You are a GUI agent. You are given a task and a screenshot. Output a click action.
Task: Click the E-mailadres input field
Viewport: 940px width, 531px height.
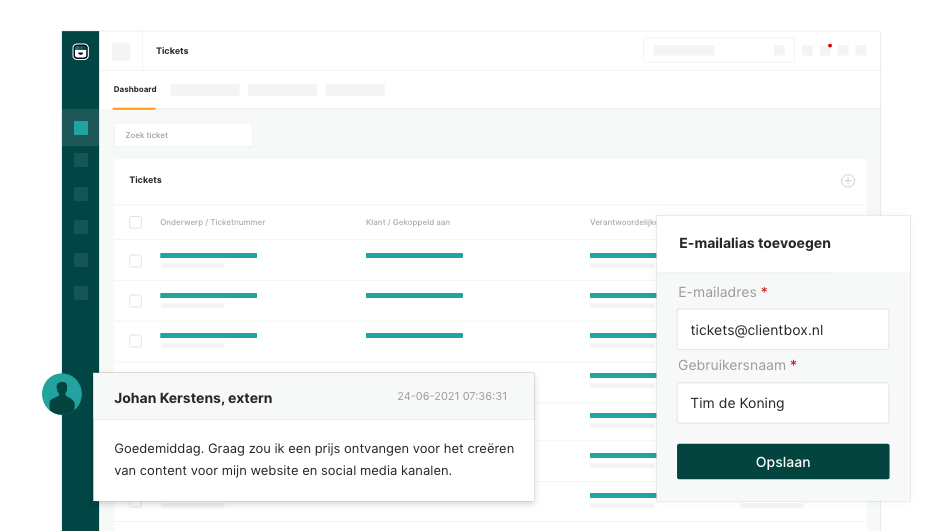[x=782, y=329]
